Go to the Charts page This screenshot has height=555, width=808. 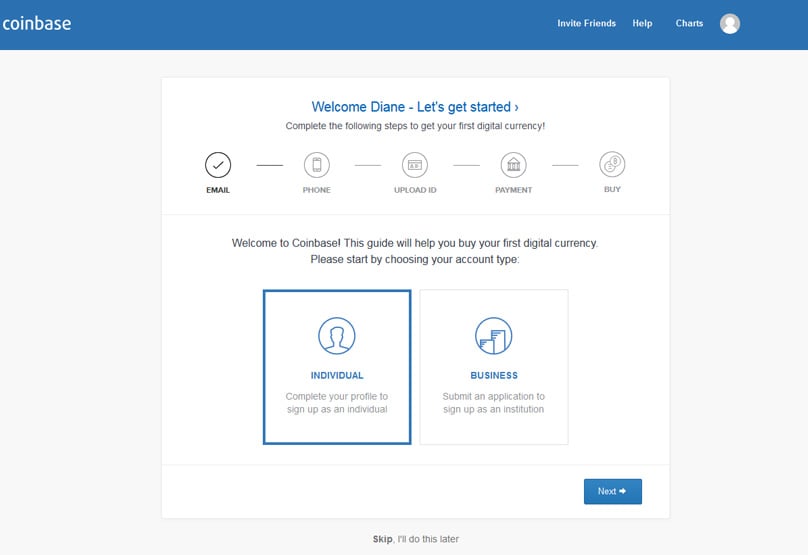click(x=689, y=23)
